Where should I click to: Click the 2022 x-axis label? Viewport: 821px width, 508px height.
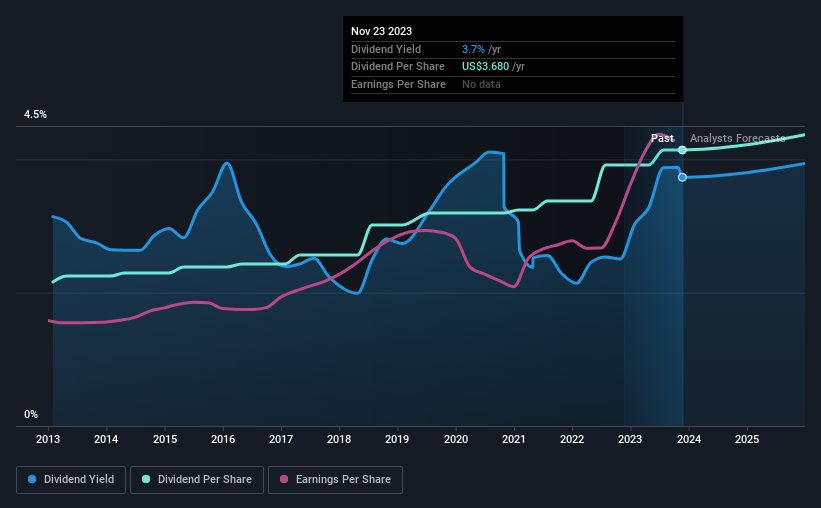(572, 439)
